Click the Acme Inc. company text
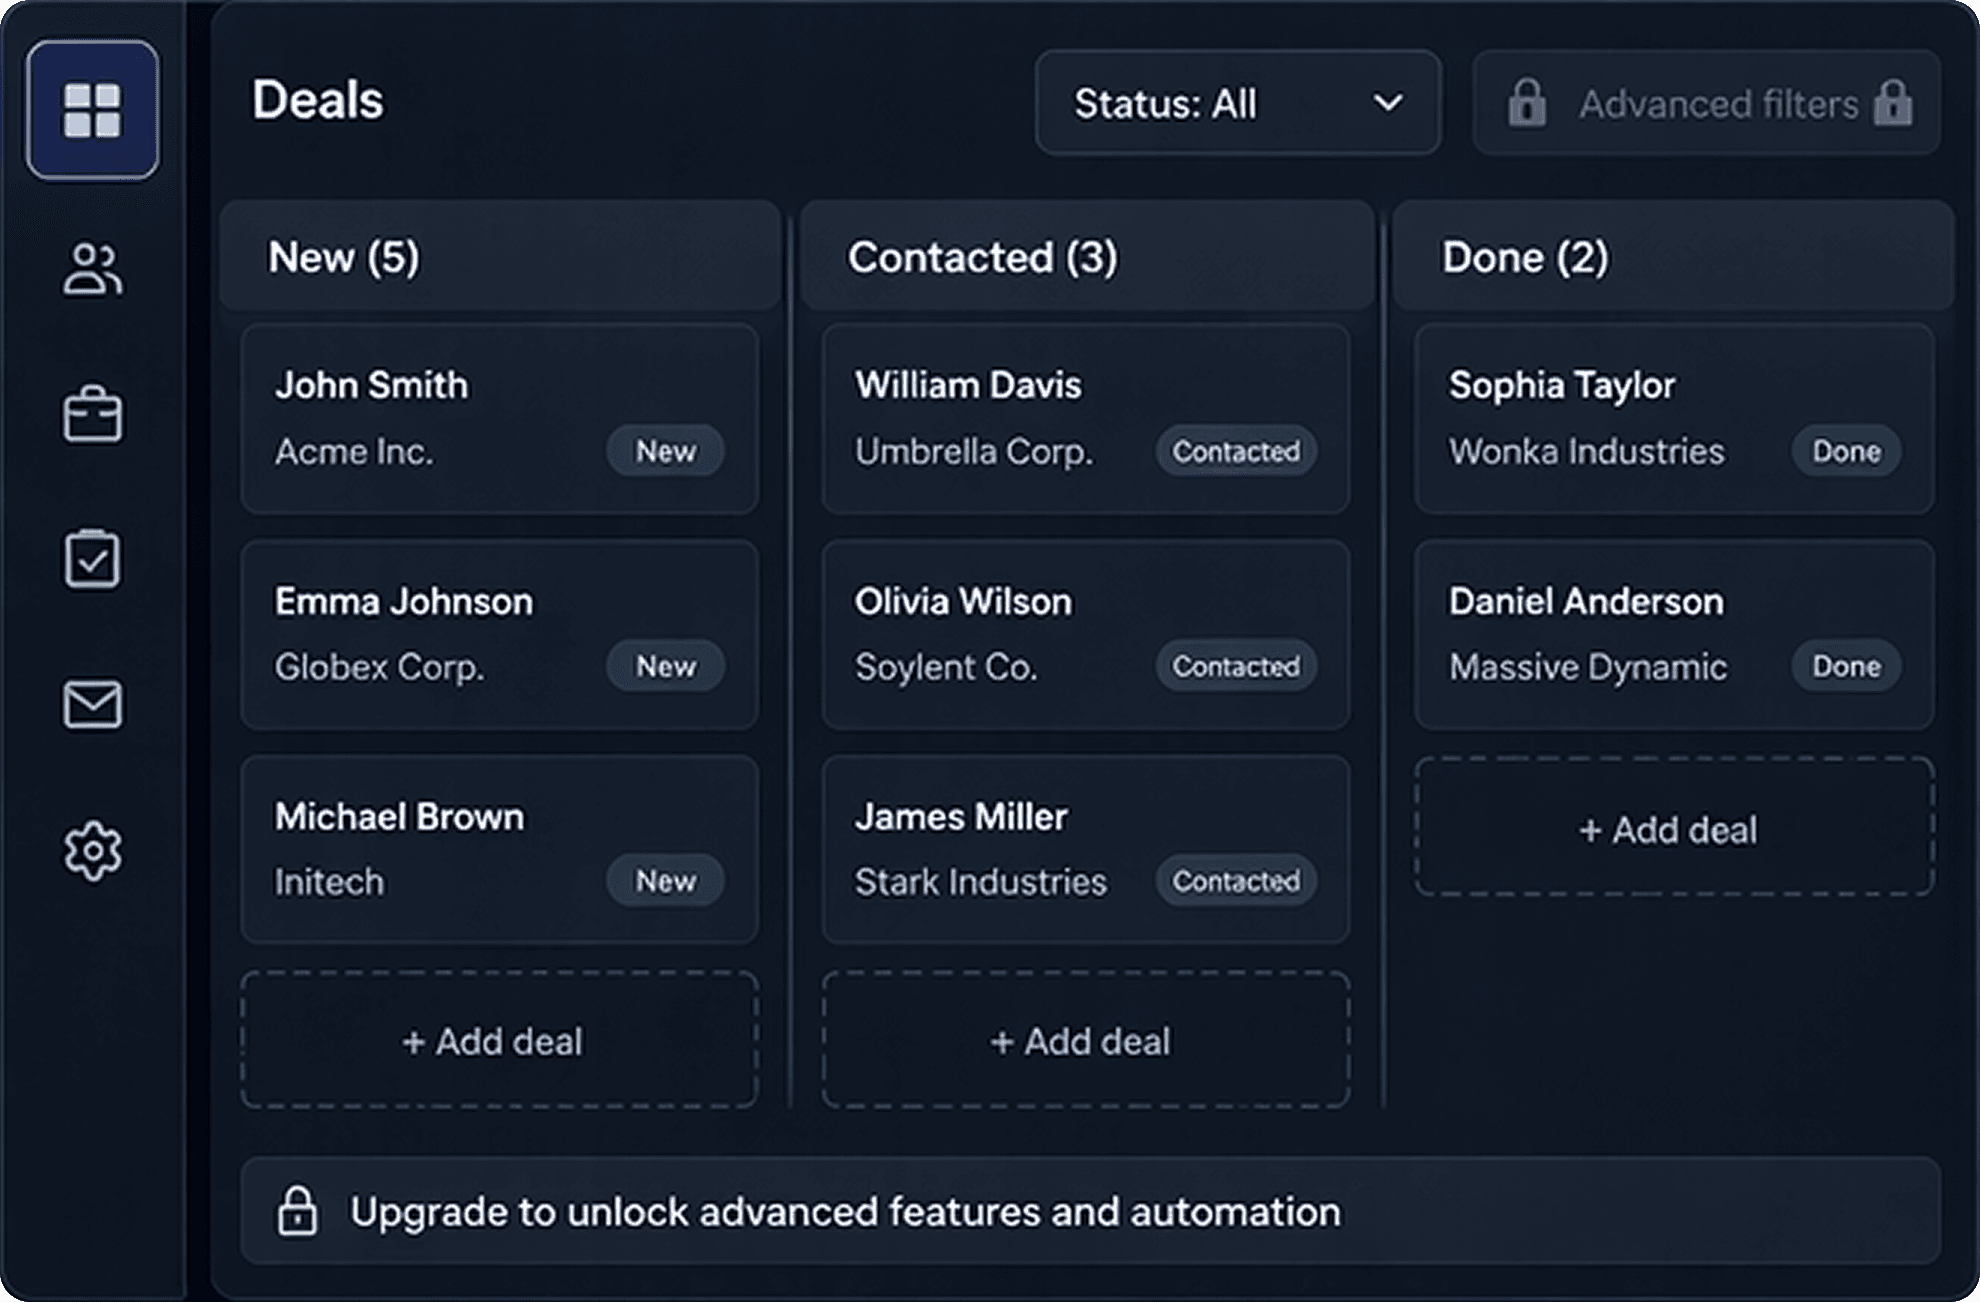 (x=354, y=451)
